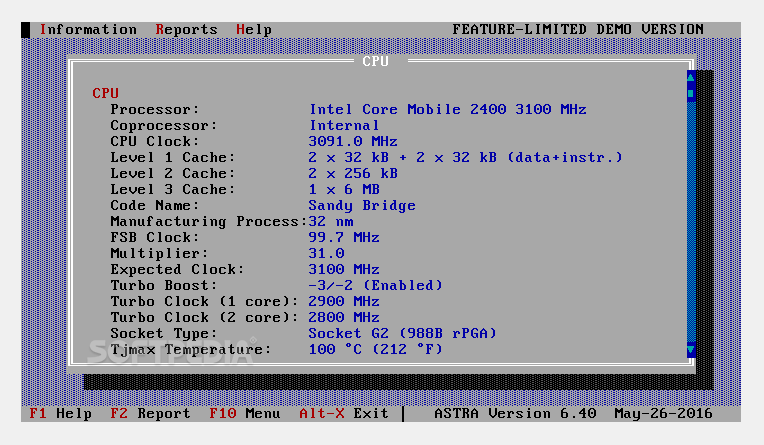Click the '2800 MHz' value

coord(344,318)
